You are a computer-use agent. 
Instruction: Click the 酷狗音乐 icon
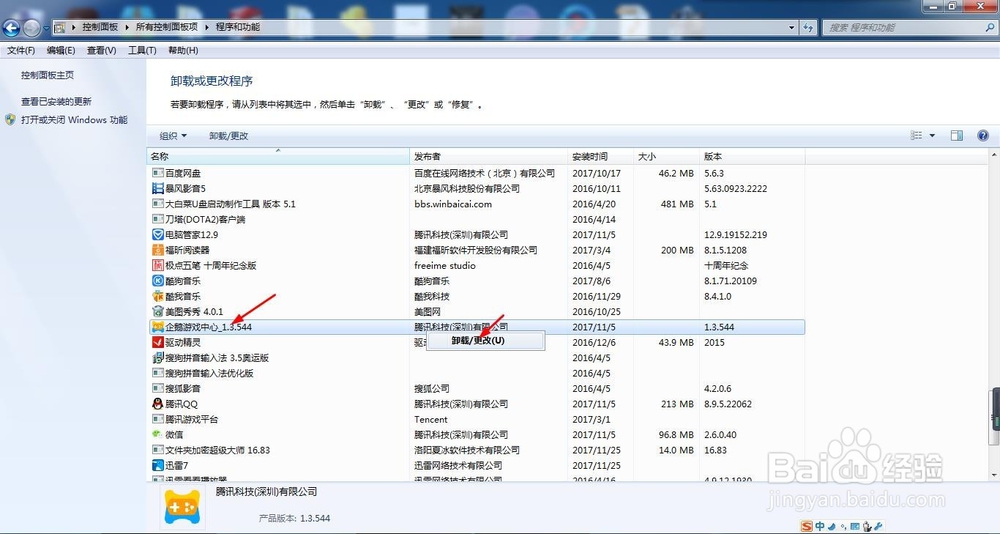(158, 281)
